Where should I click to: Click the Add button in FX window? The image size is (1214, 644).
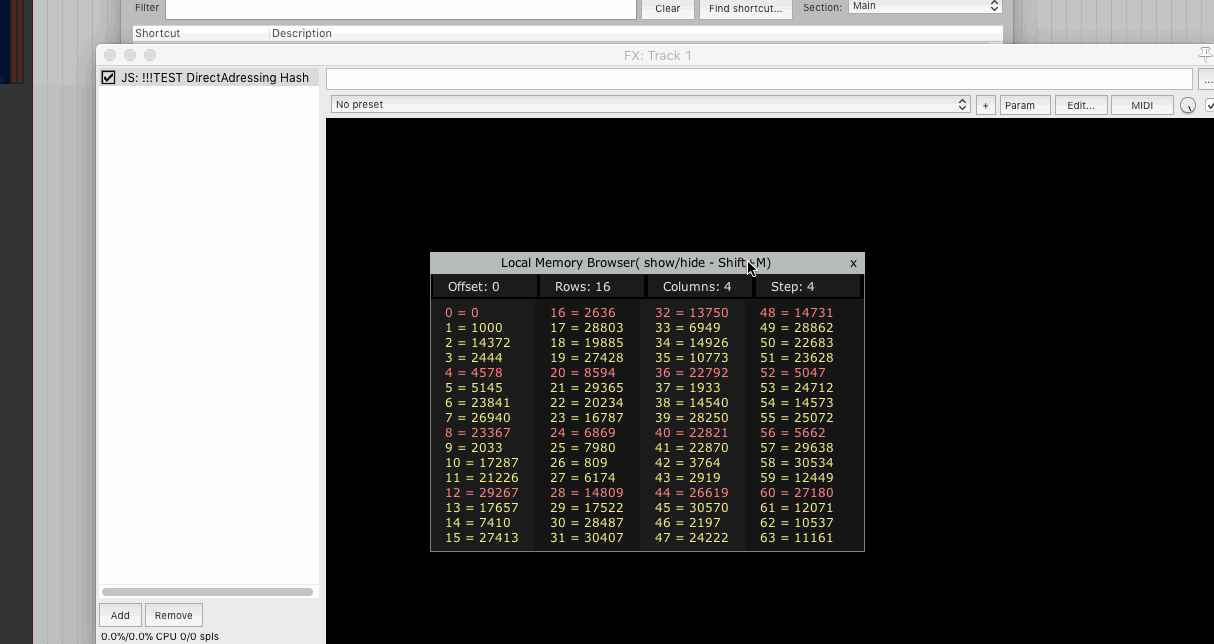point(120,615)
